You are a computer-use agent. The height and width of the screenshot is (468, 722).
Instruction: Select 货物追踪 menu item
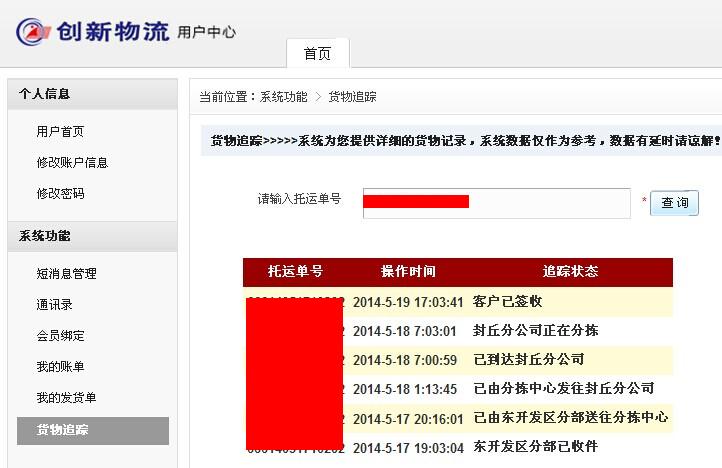coord(93,431)
